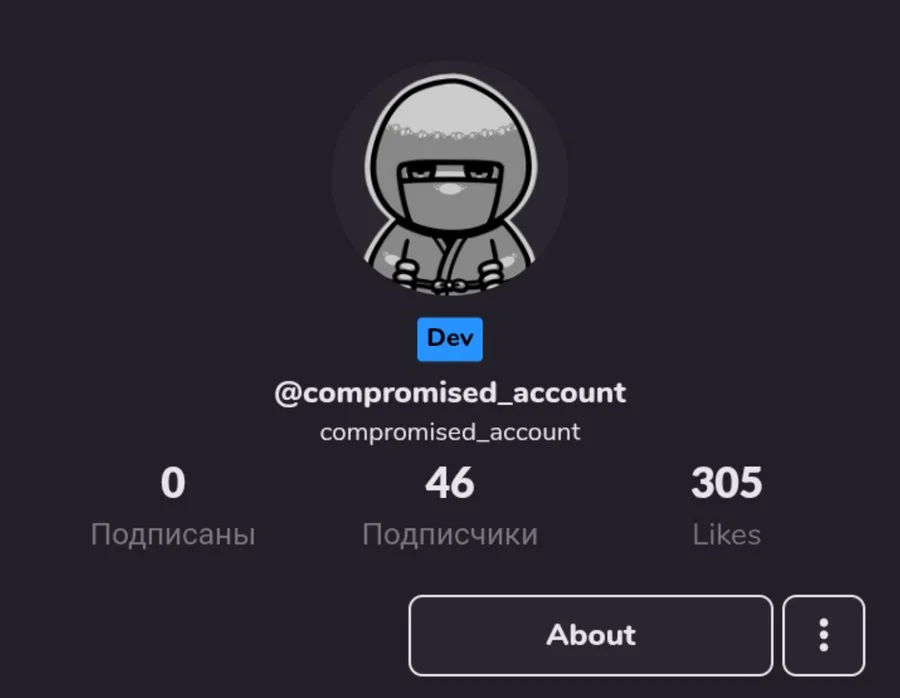The width and height of the screenshot is (900, 698).
Task: Expand options via the vertical ellipsis button
Action: point(823,635)
